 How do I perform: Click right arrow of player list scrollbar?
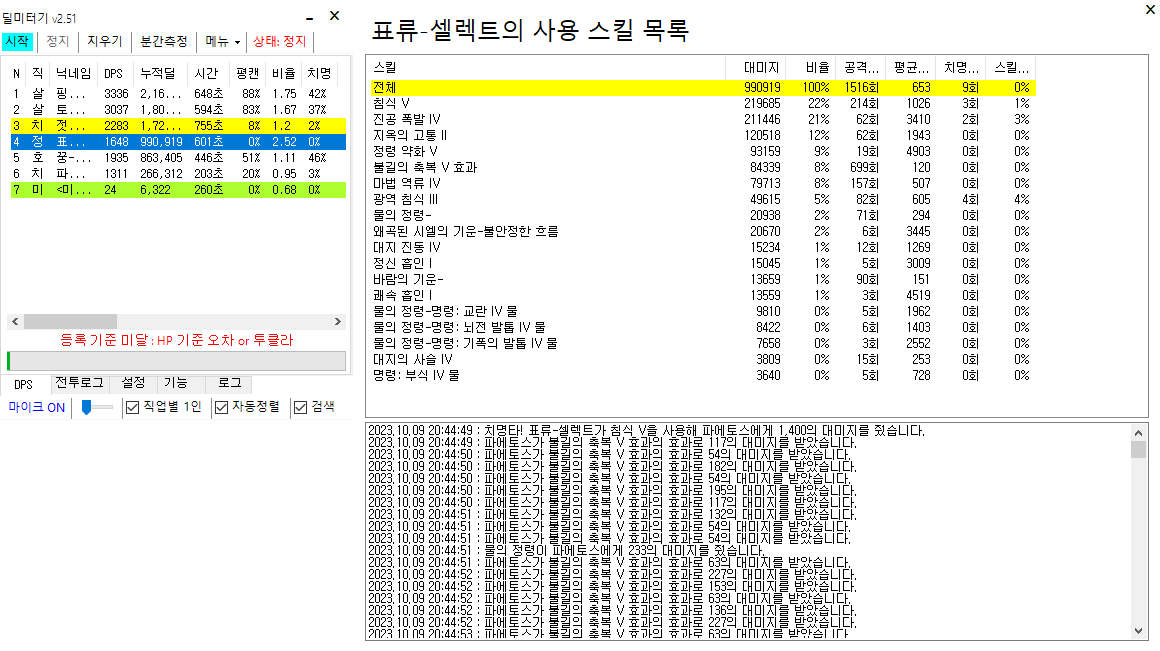point(338,322)
